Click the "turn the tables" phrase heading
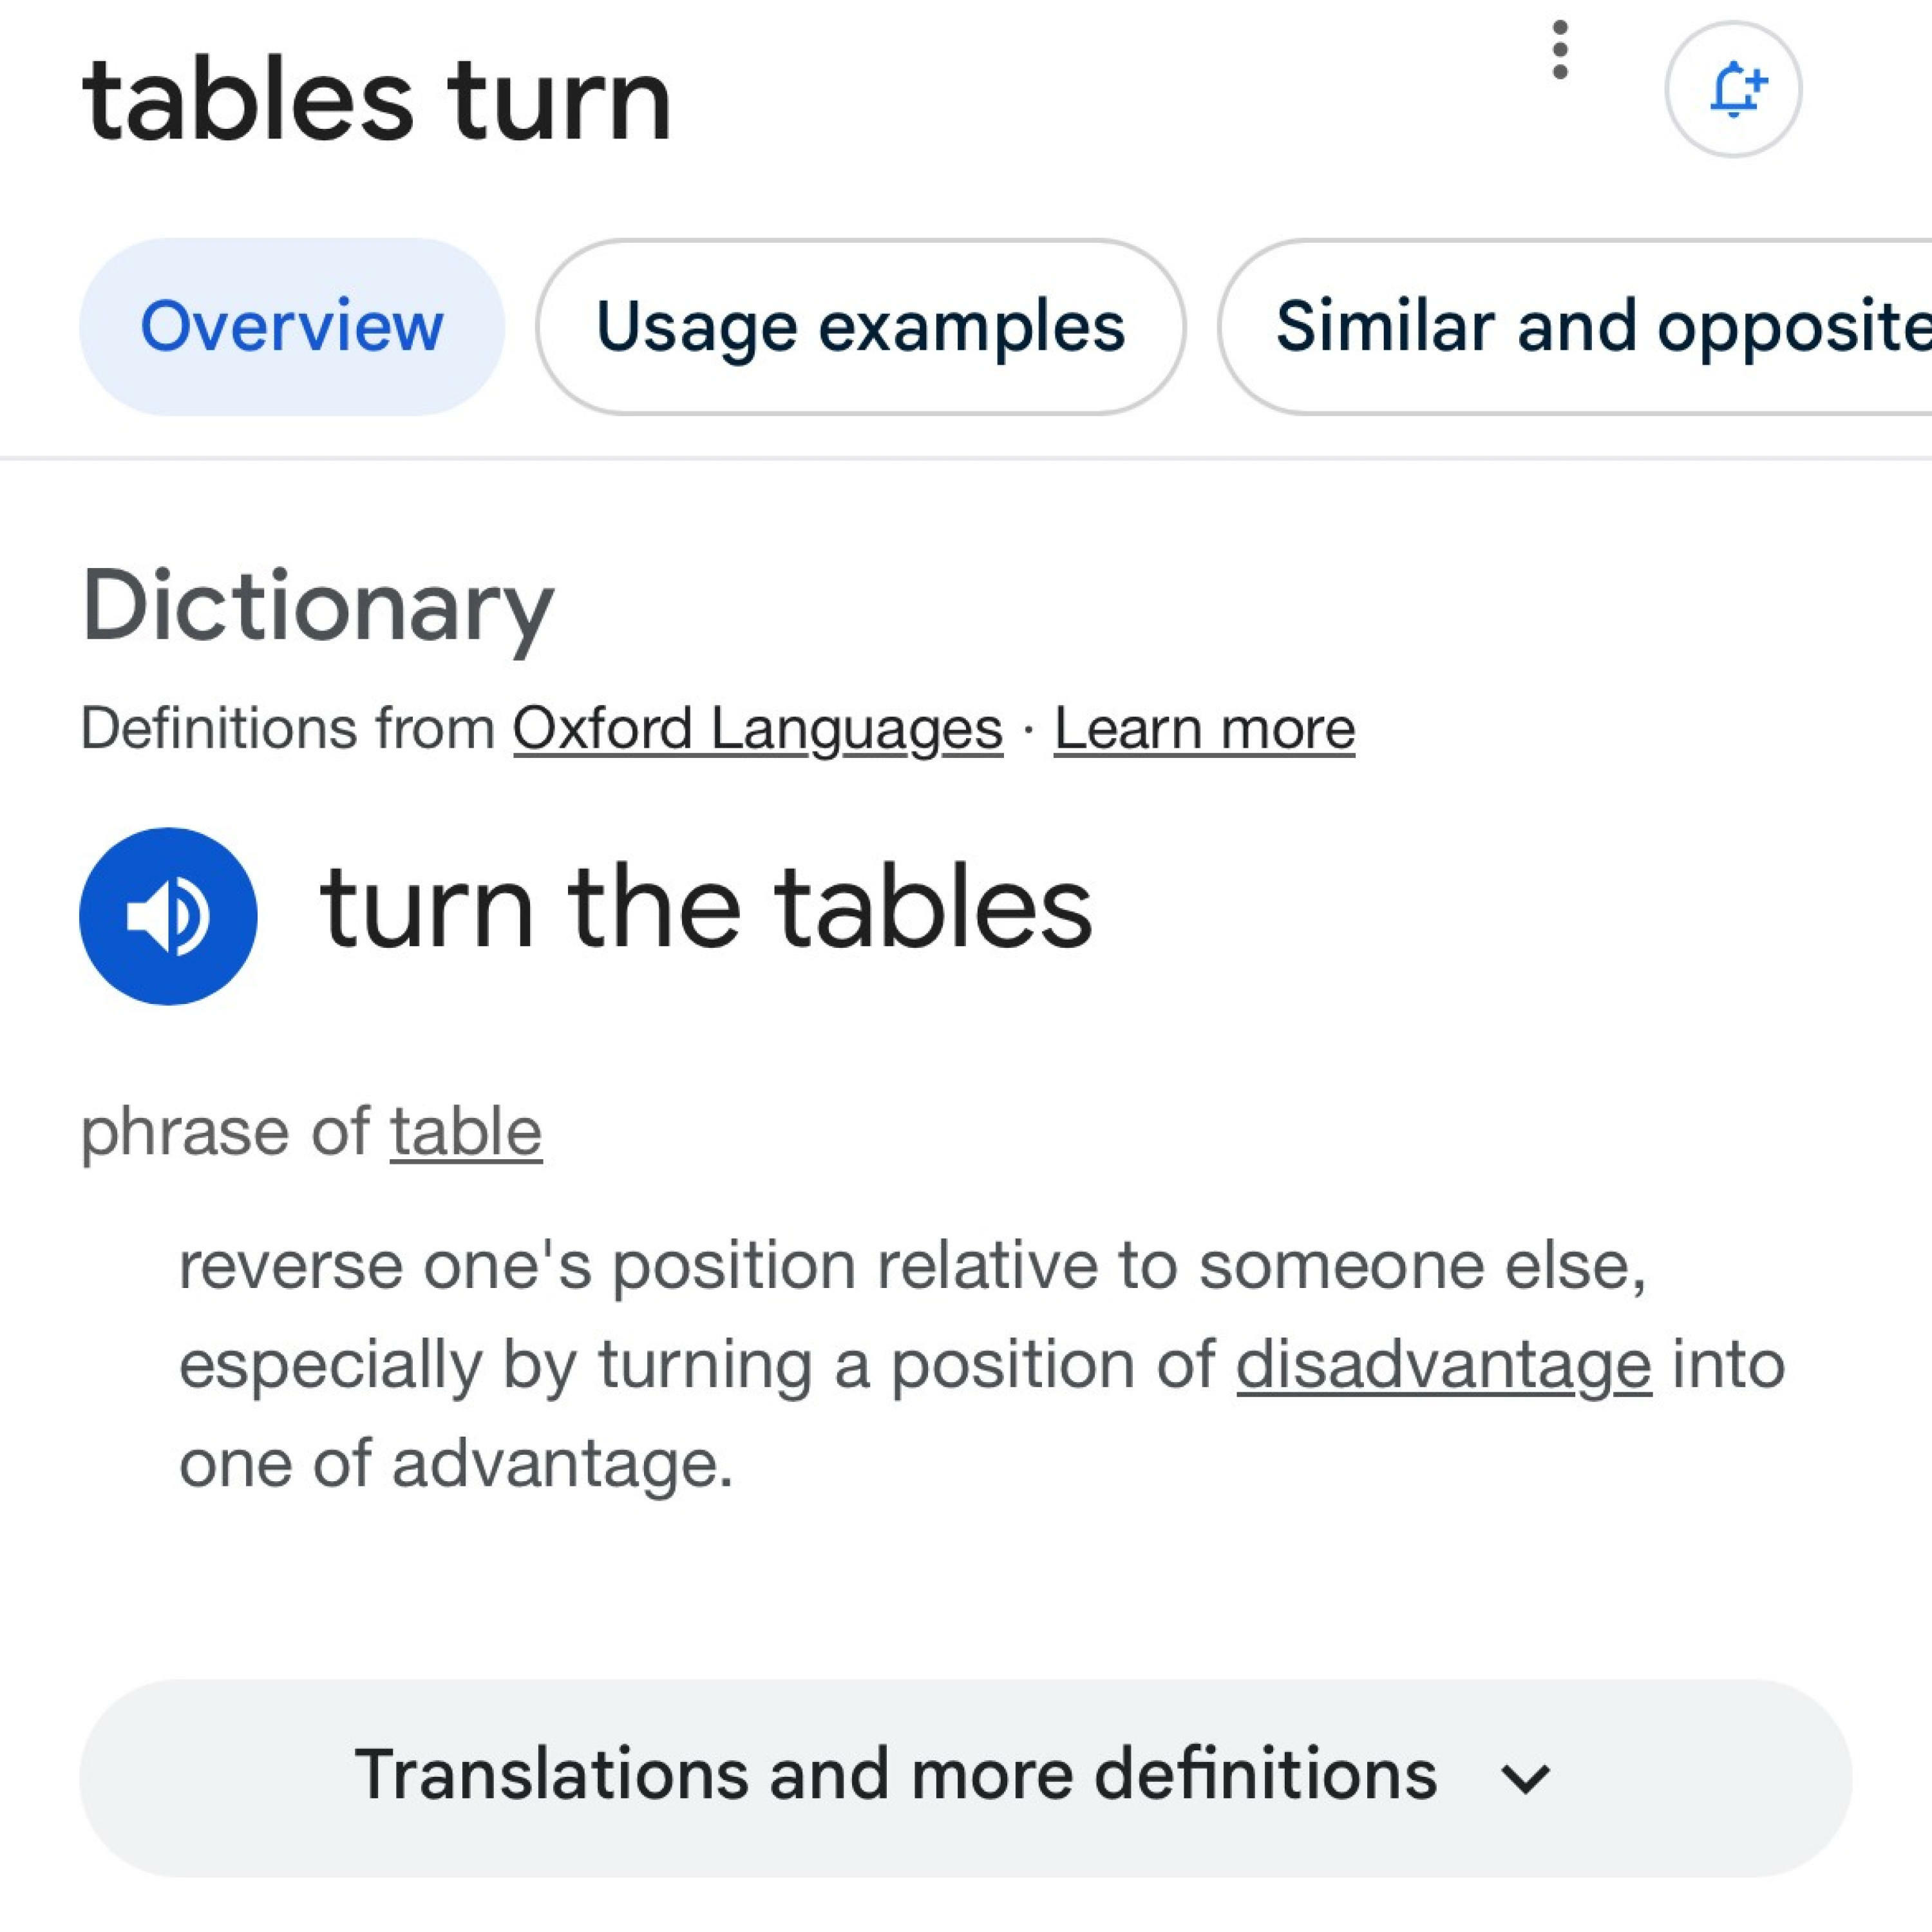Screen dimensions: 1932x1932 point(705,907)
